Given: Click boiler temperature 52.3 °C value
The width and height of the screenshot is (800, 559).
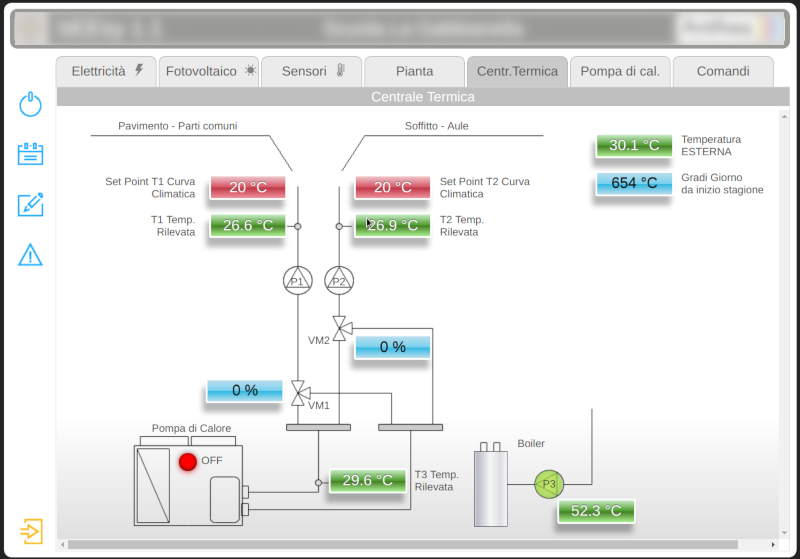Looking at the screenshot, I should point(596,511).
